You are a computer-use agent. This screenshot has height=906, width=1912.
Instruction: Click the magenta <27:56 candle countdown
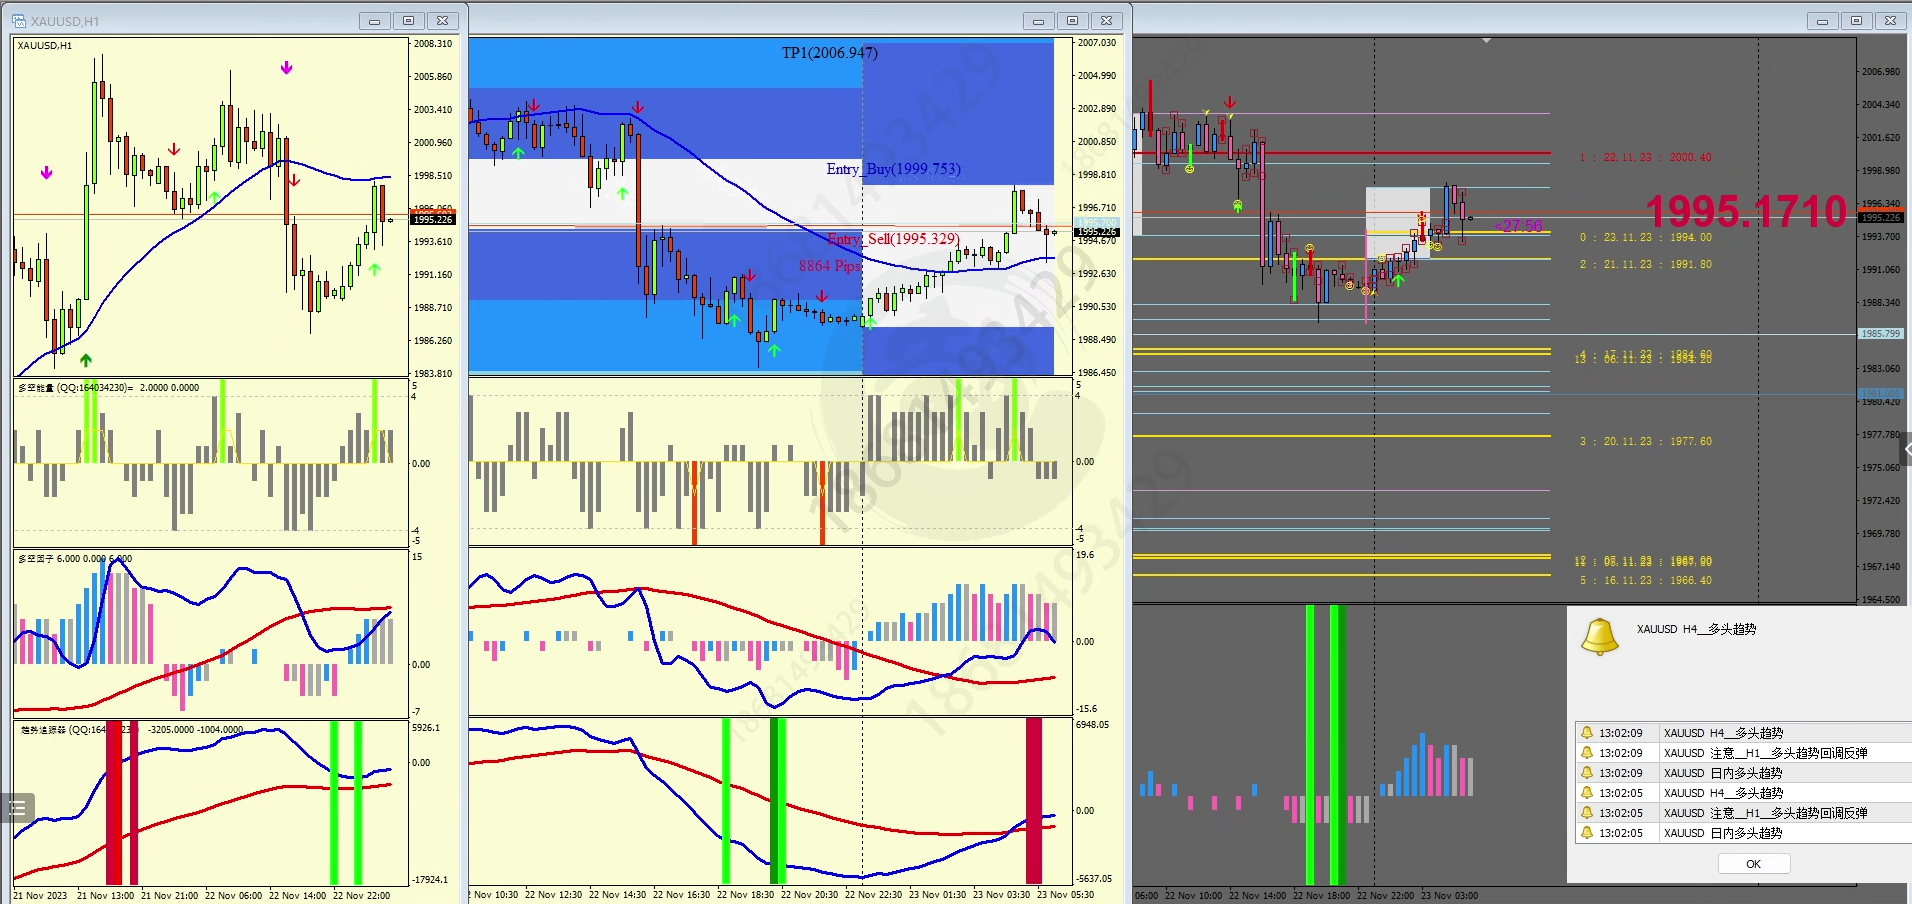(x=1519, y=227)
